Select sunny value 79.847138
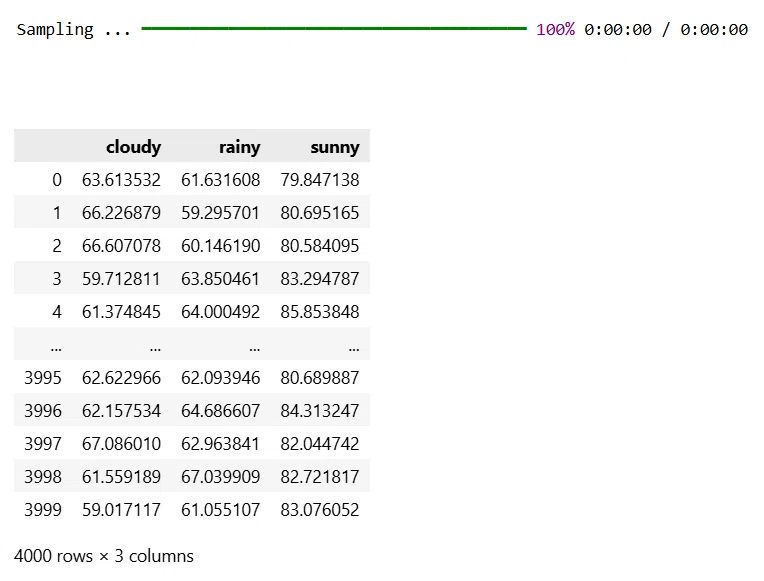Image resolution: width=764 pixels, height=581 pixels. pyautogui.click(x=320, y=180)
